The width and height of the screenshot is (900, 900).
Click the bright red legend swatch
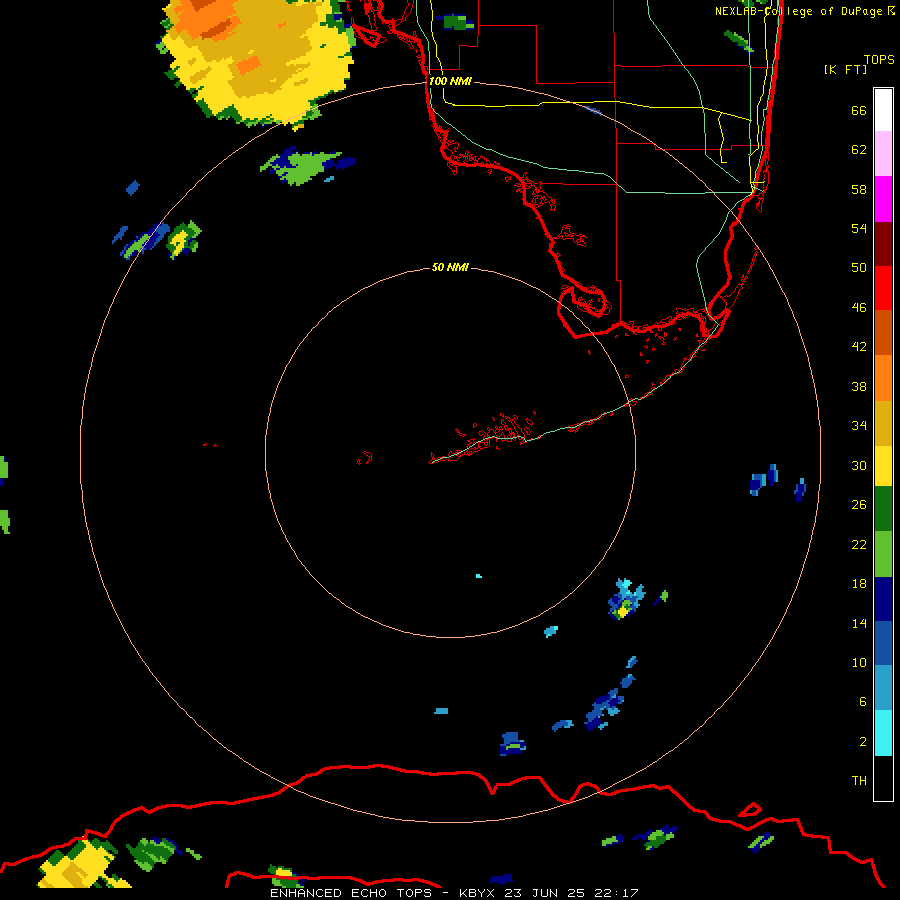coord(883,288)
